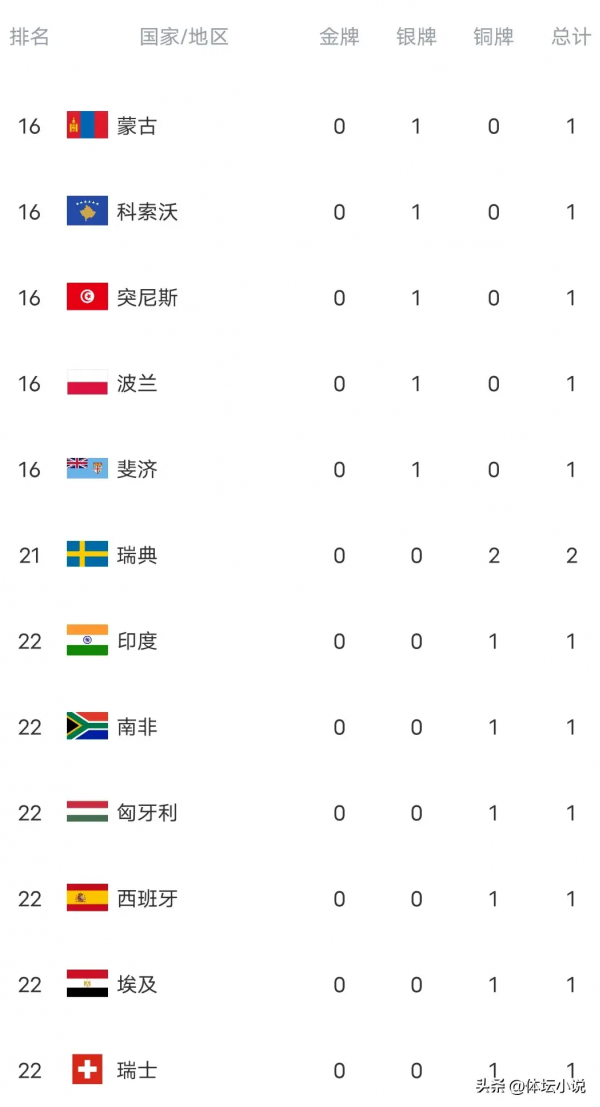
Task: Click the 金牌 column header
Action: (339, 37)
